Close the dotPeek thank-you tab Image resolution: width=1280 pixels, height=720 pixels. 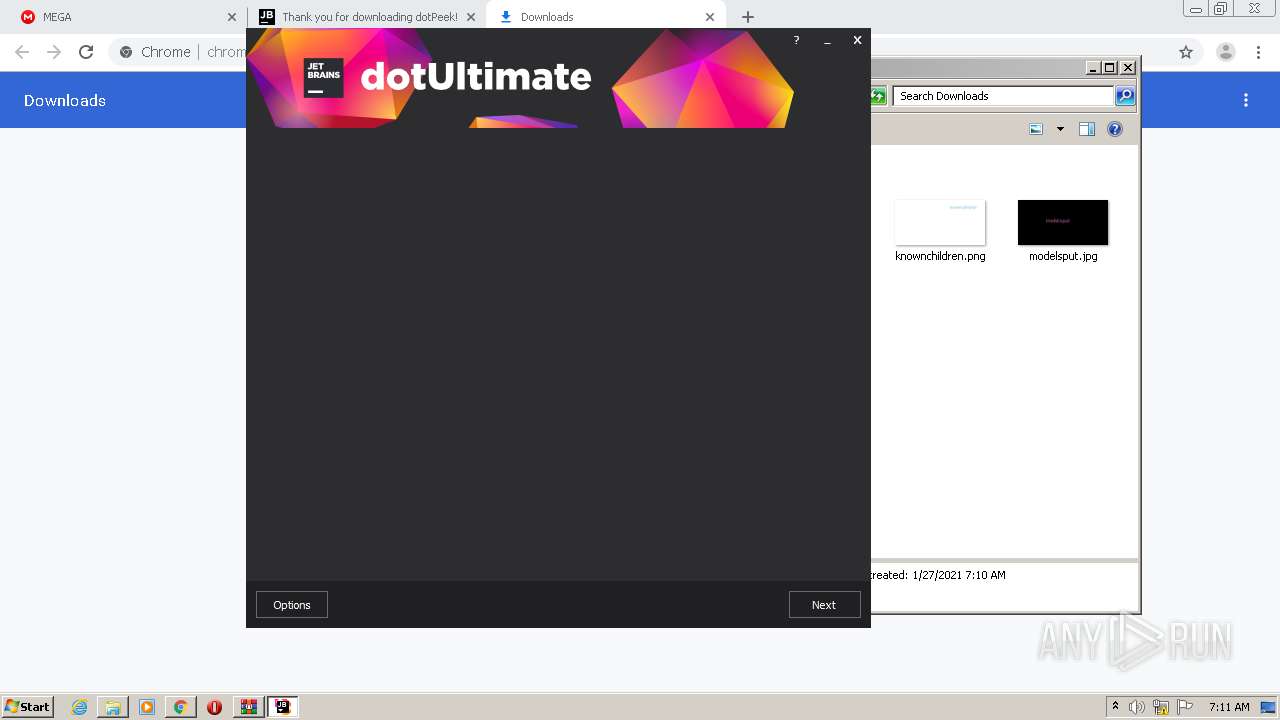click(471, 17)
